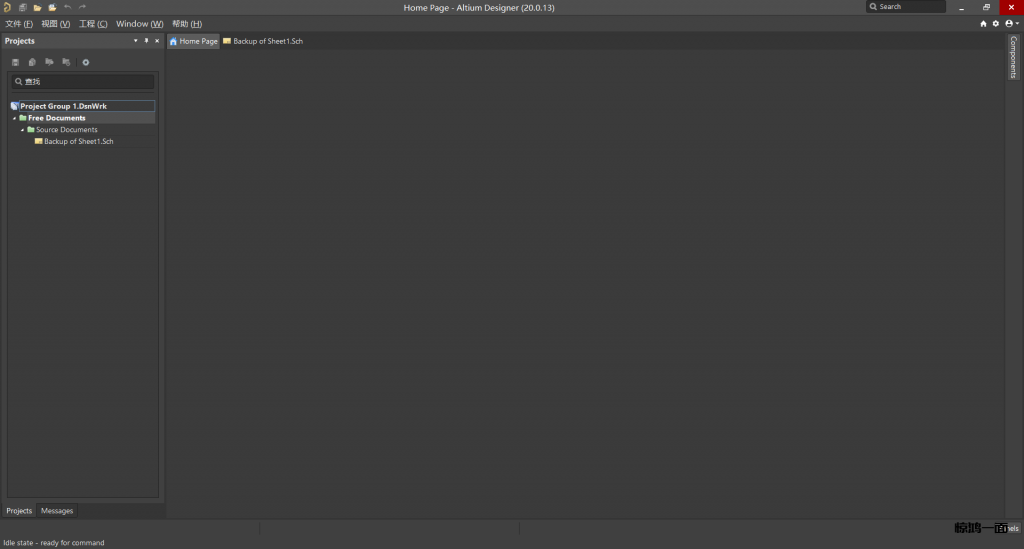Click the Open Document folder icon
This screenshot has width=1024, height=549.
point(37,7)
